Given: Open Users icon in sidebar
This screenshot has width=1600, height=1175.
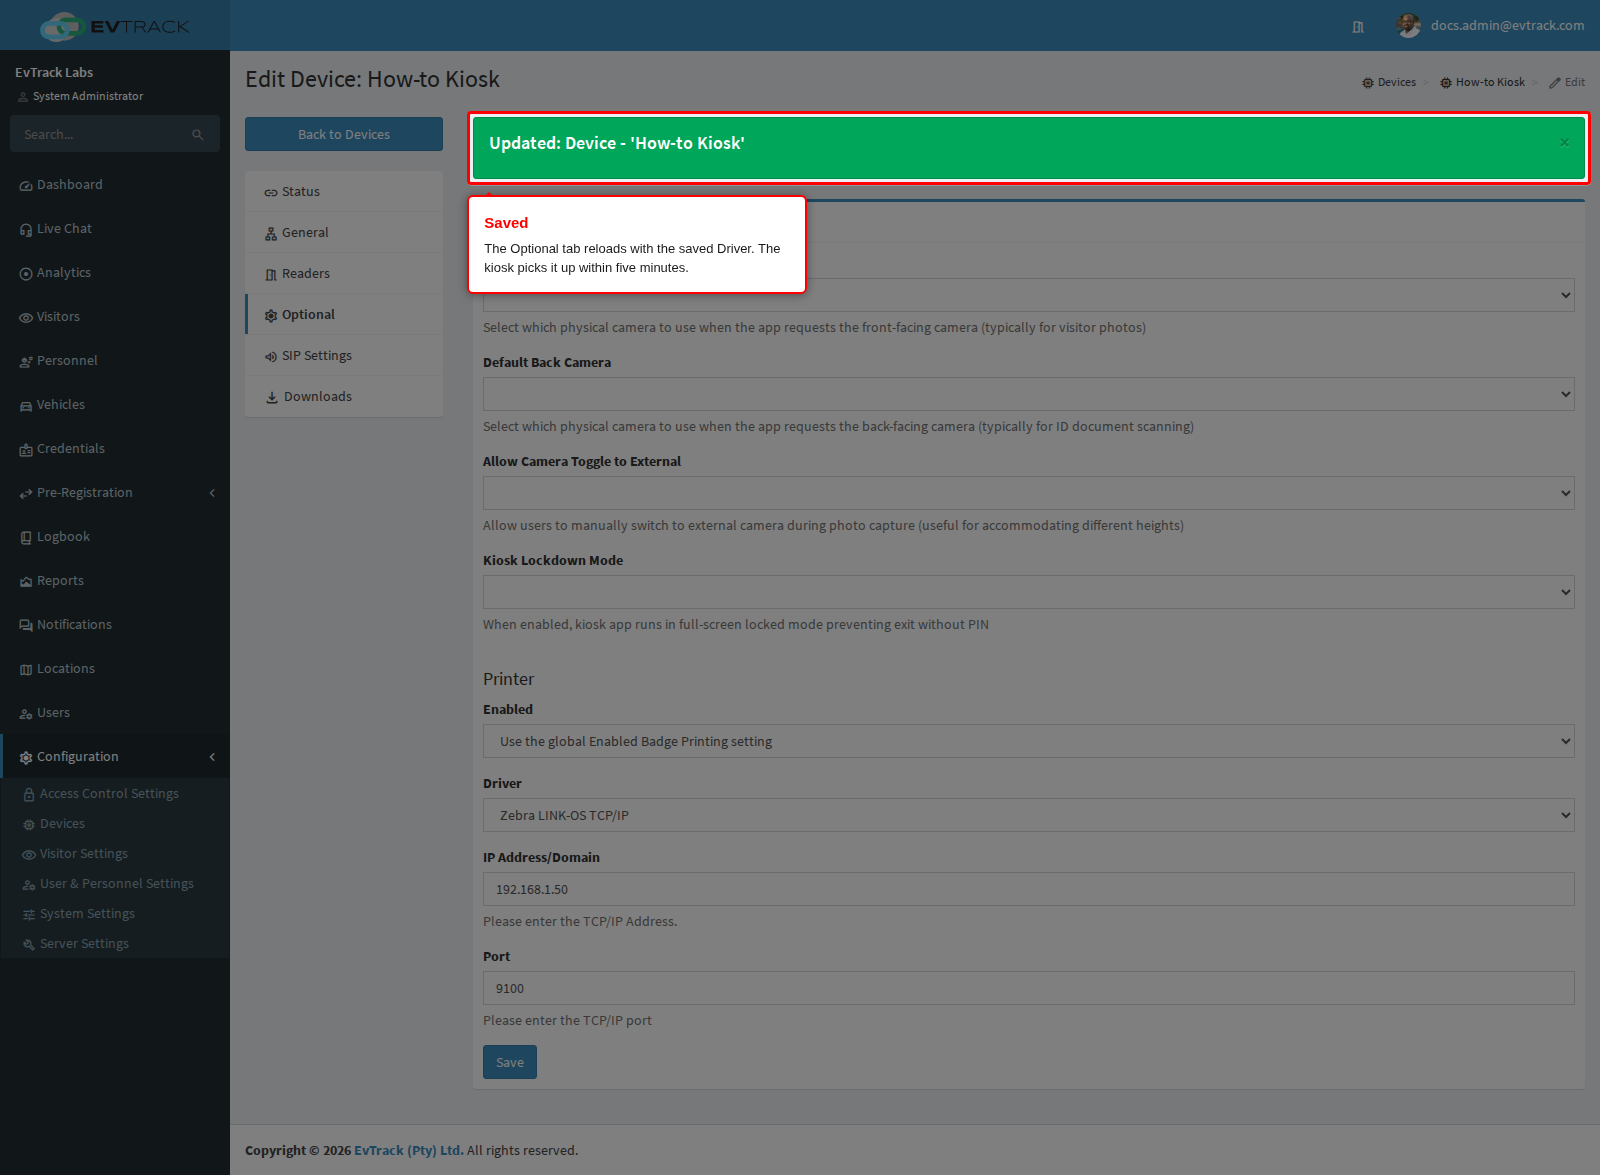Looking at the screenshot, I should tap(26, 714).
